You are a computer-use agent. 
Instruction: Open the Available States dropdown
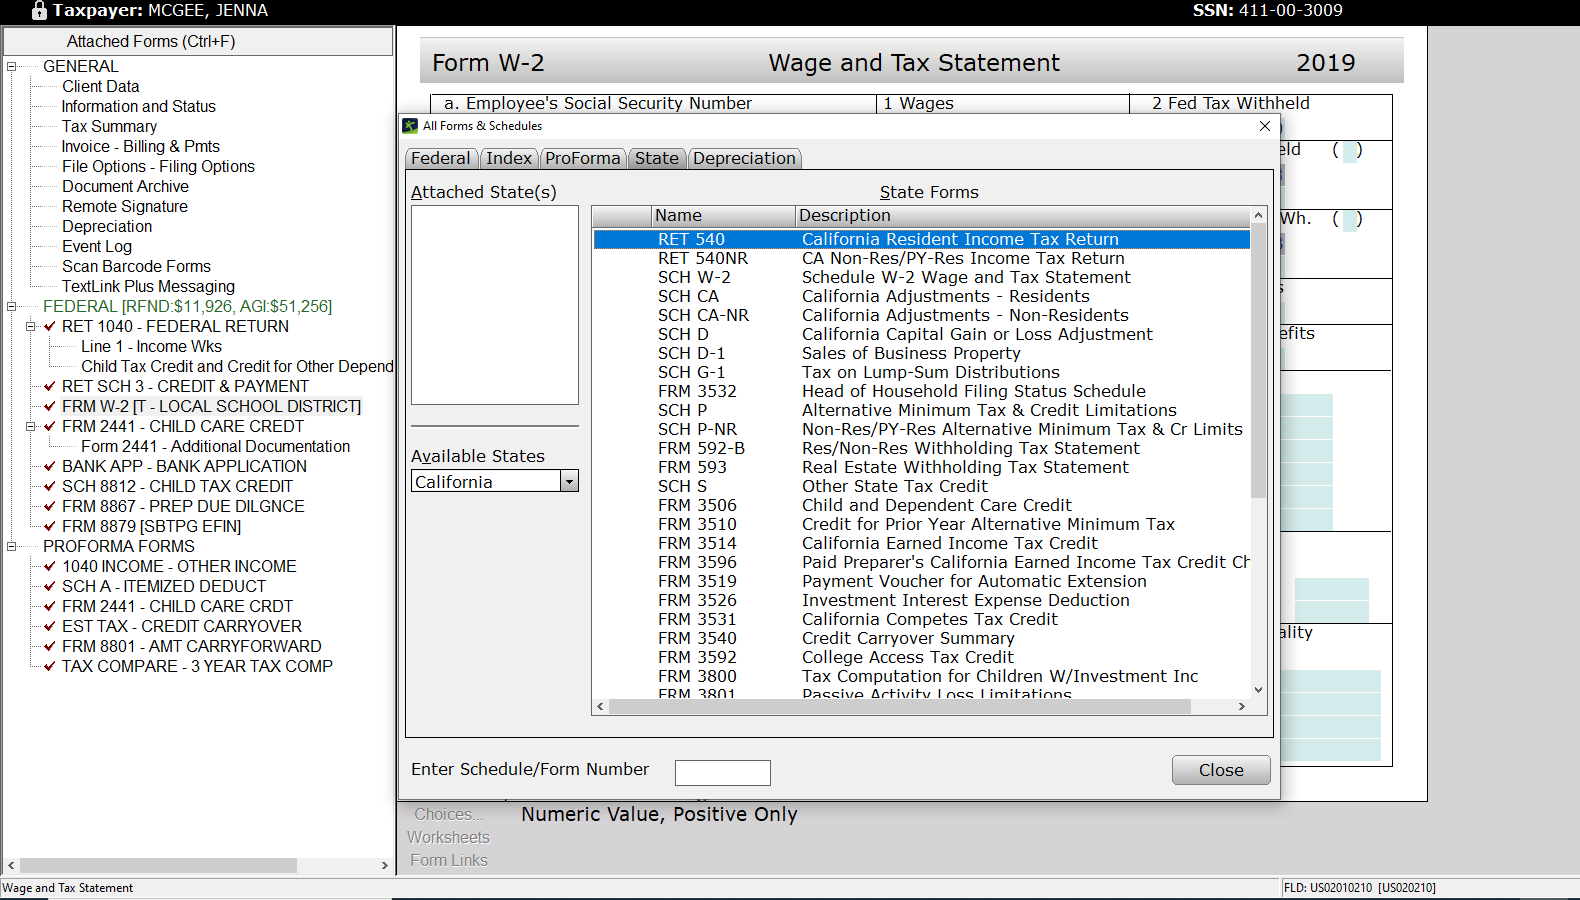(x=569, y=482)
